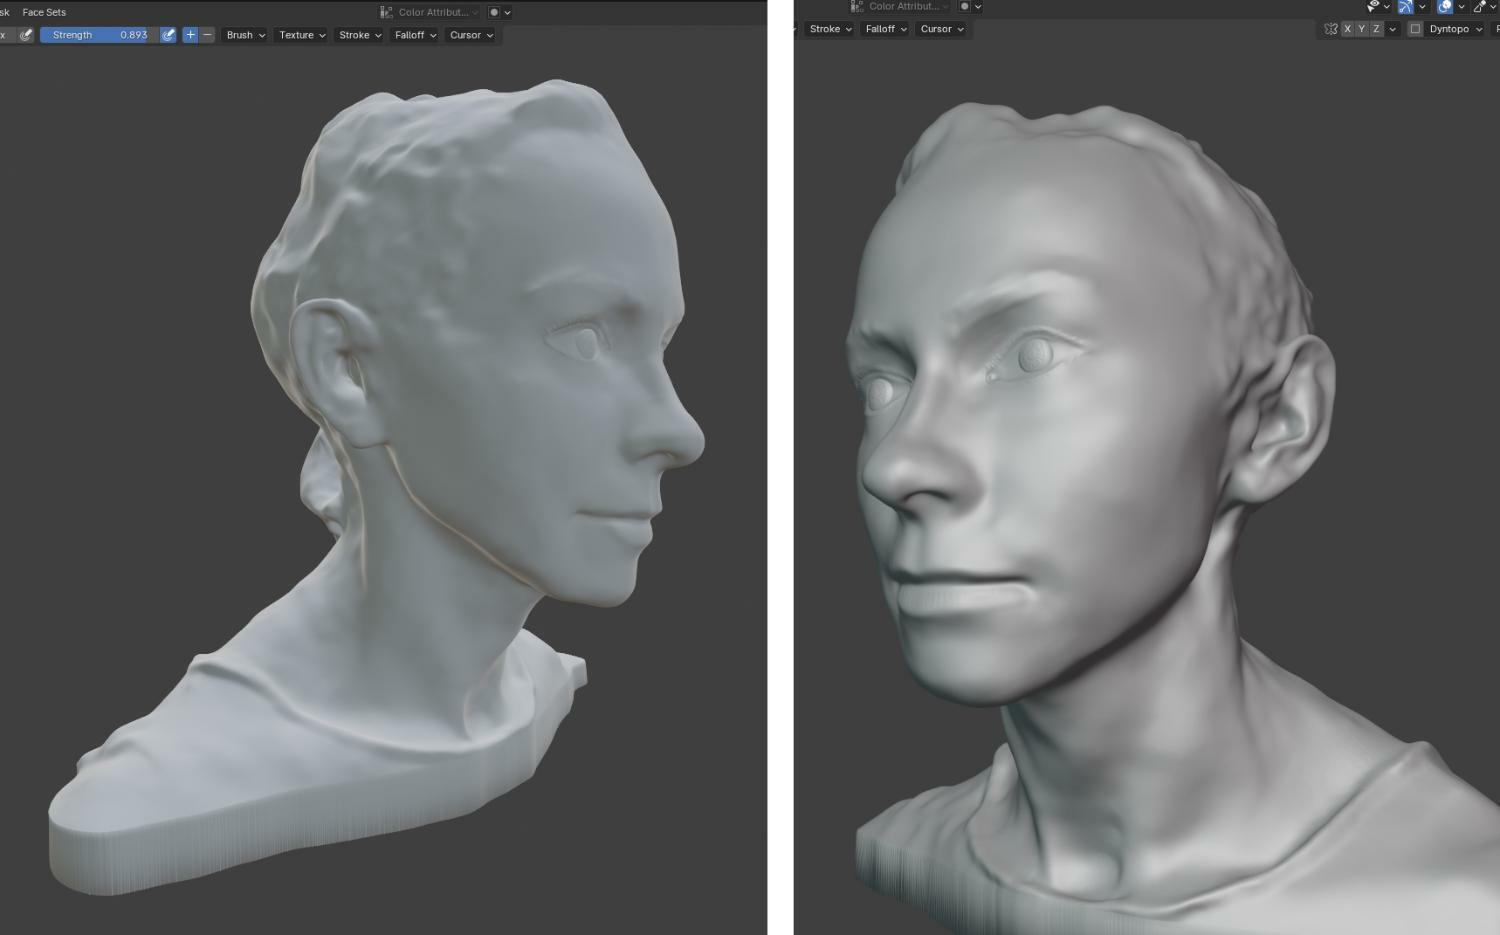Expand the Texture dropdown
Viewport: 1500px width, 935px height.
tap(302, 35)
